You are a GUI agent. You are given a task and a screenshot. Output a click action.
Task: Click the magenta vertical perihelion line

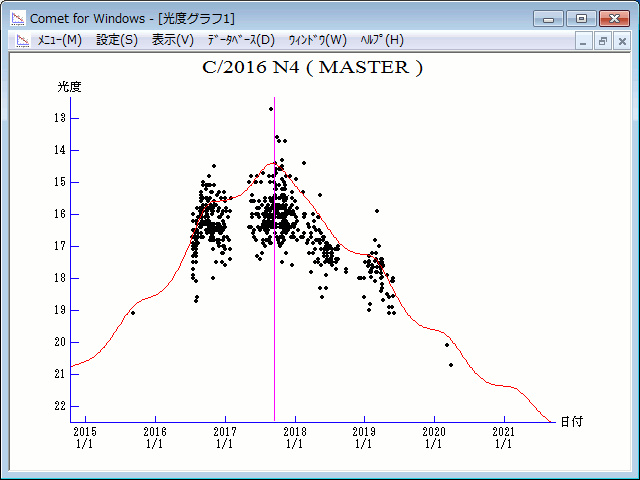pyautogui.click(x=274, y=300)
